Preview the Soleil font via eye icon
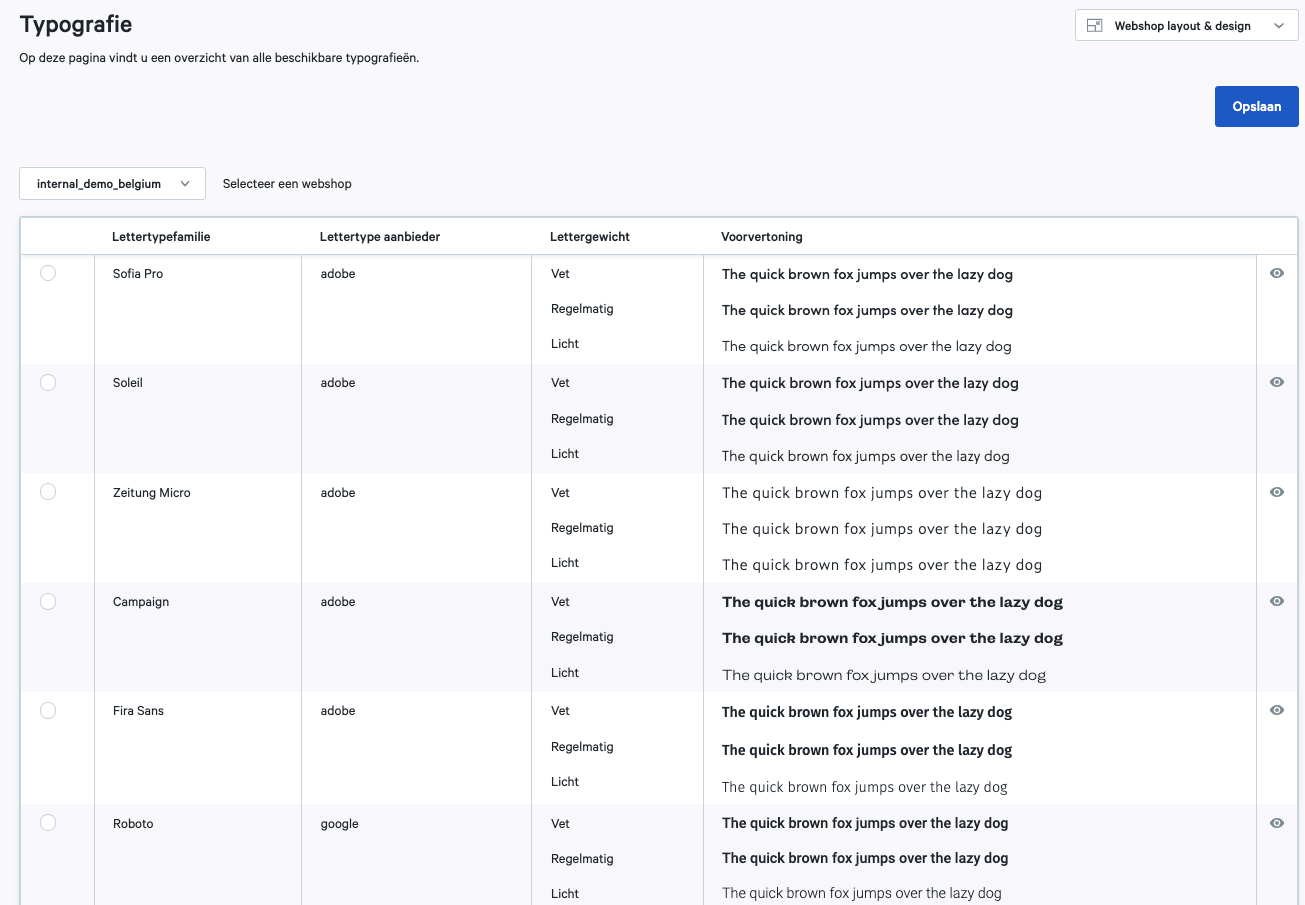The height and width of the screenshot is (905, 1305). point(1277,382)
